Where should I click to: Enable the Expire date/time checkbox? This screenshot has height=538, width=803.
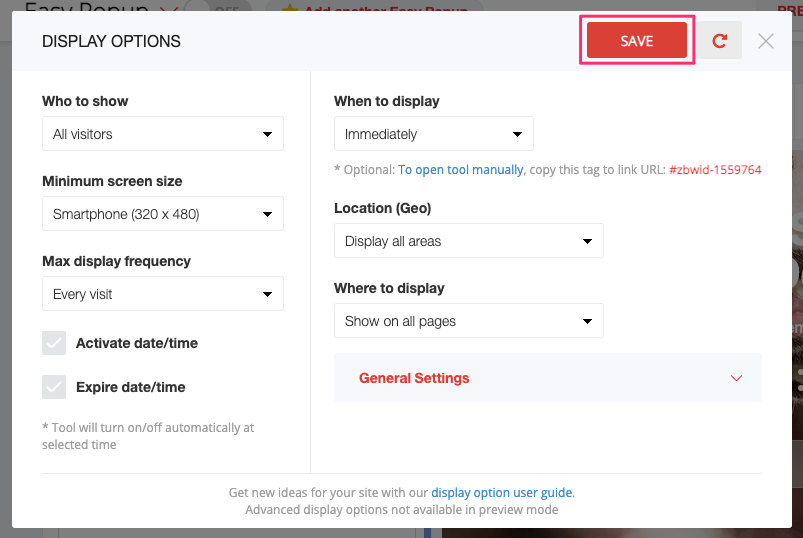[54, 387]
